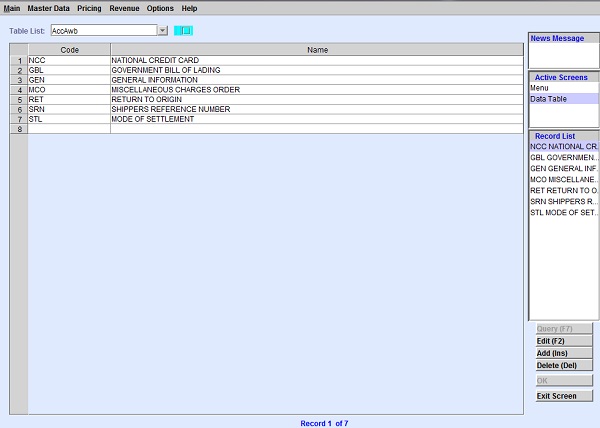Open the Help menu
600x428 pixels.
[x=189, y=8]
